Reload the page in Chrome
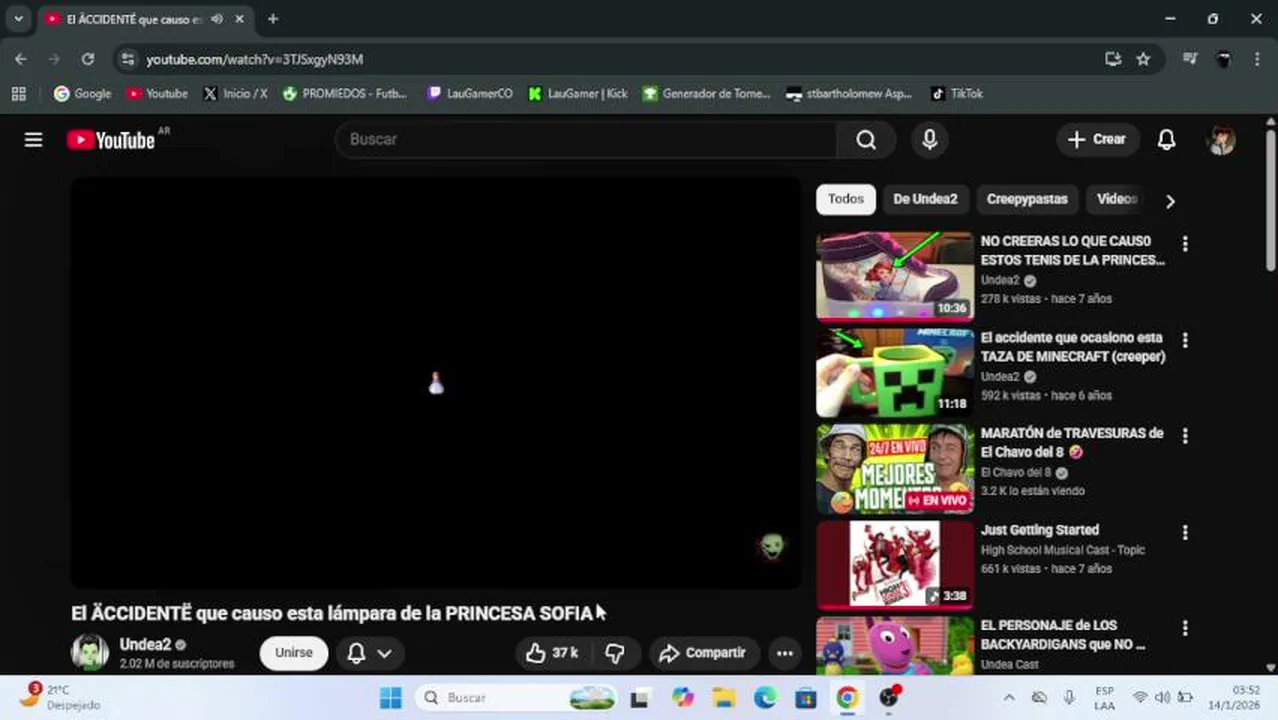Viewport: 1278px width, 720px height. click(x=88, y=59)
